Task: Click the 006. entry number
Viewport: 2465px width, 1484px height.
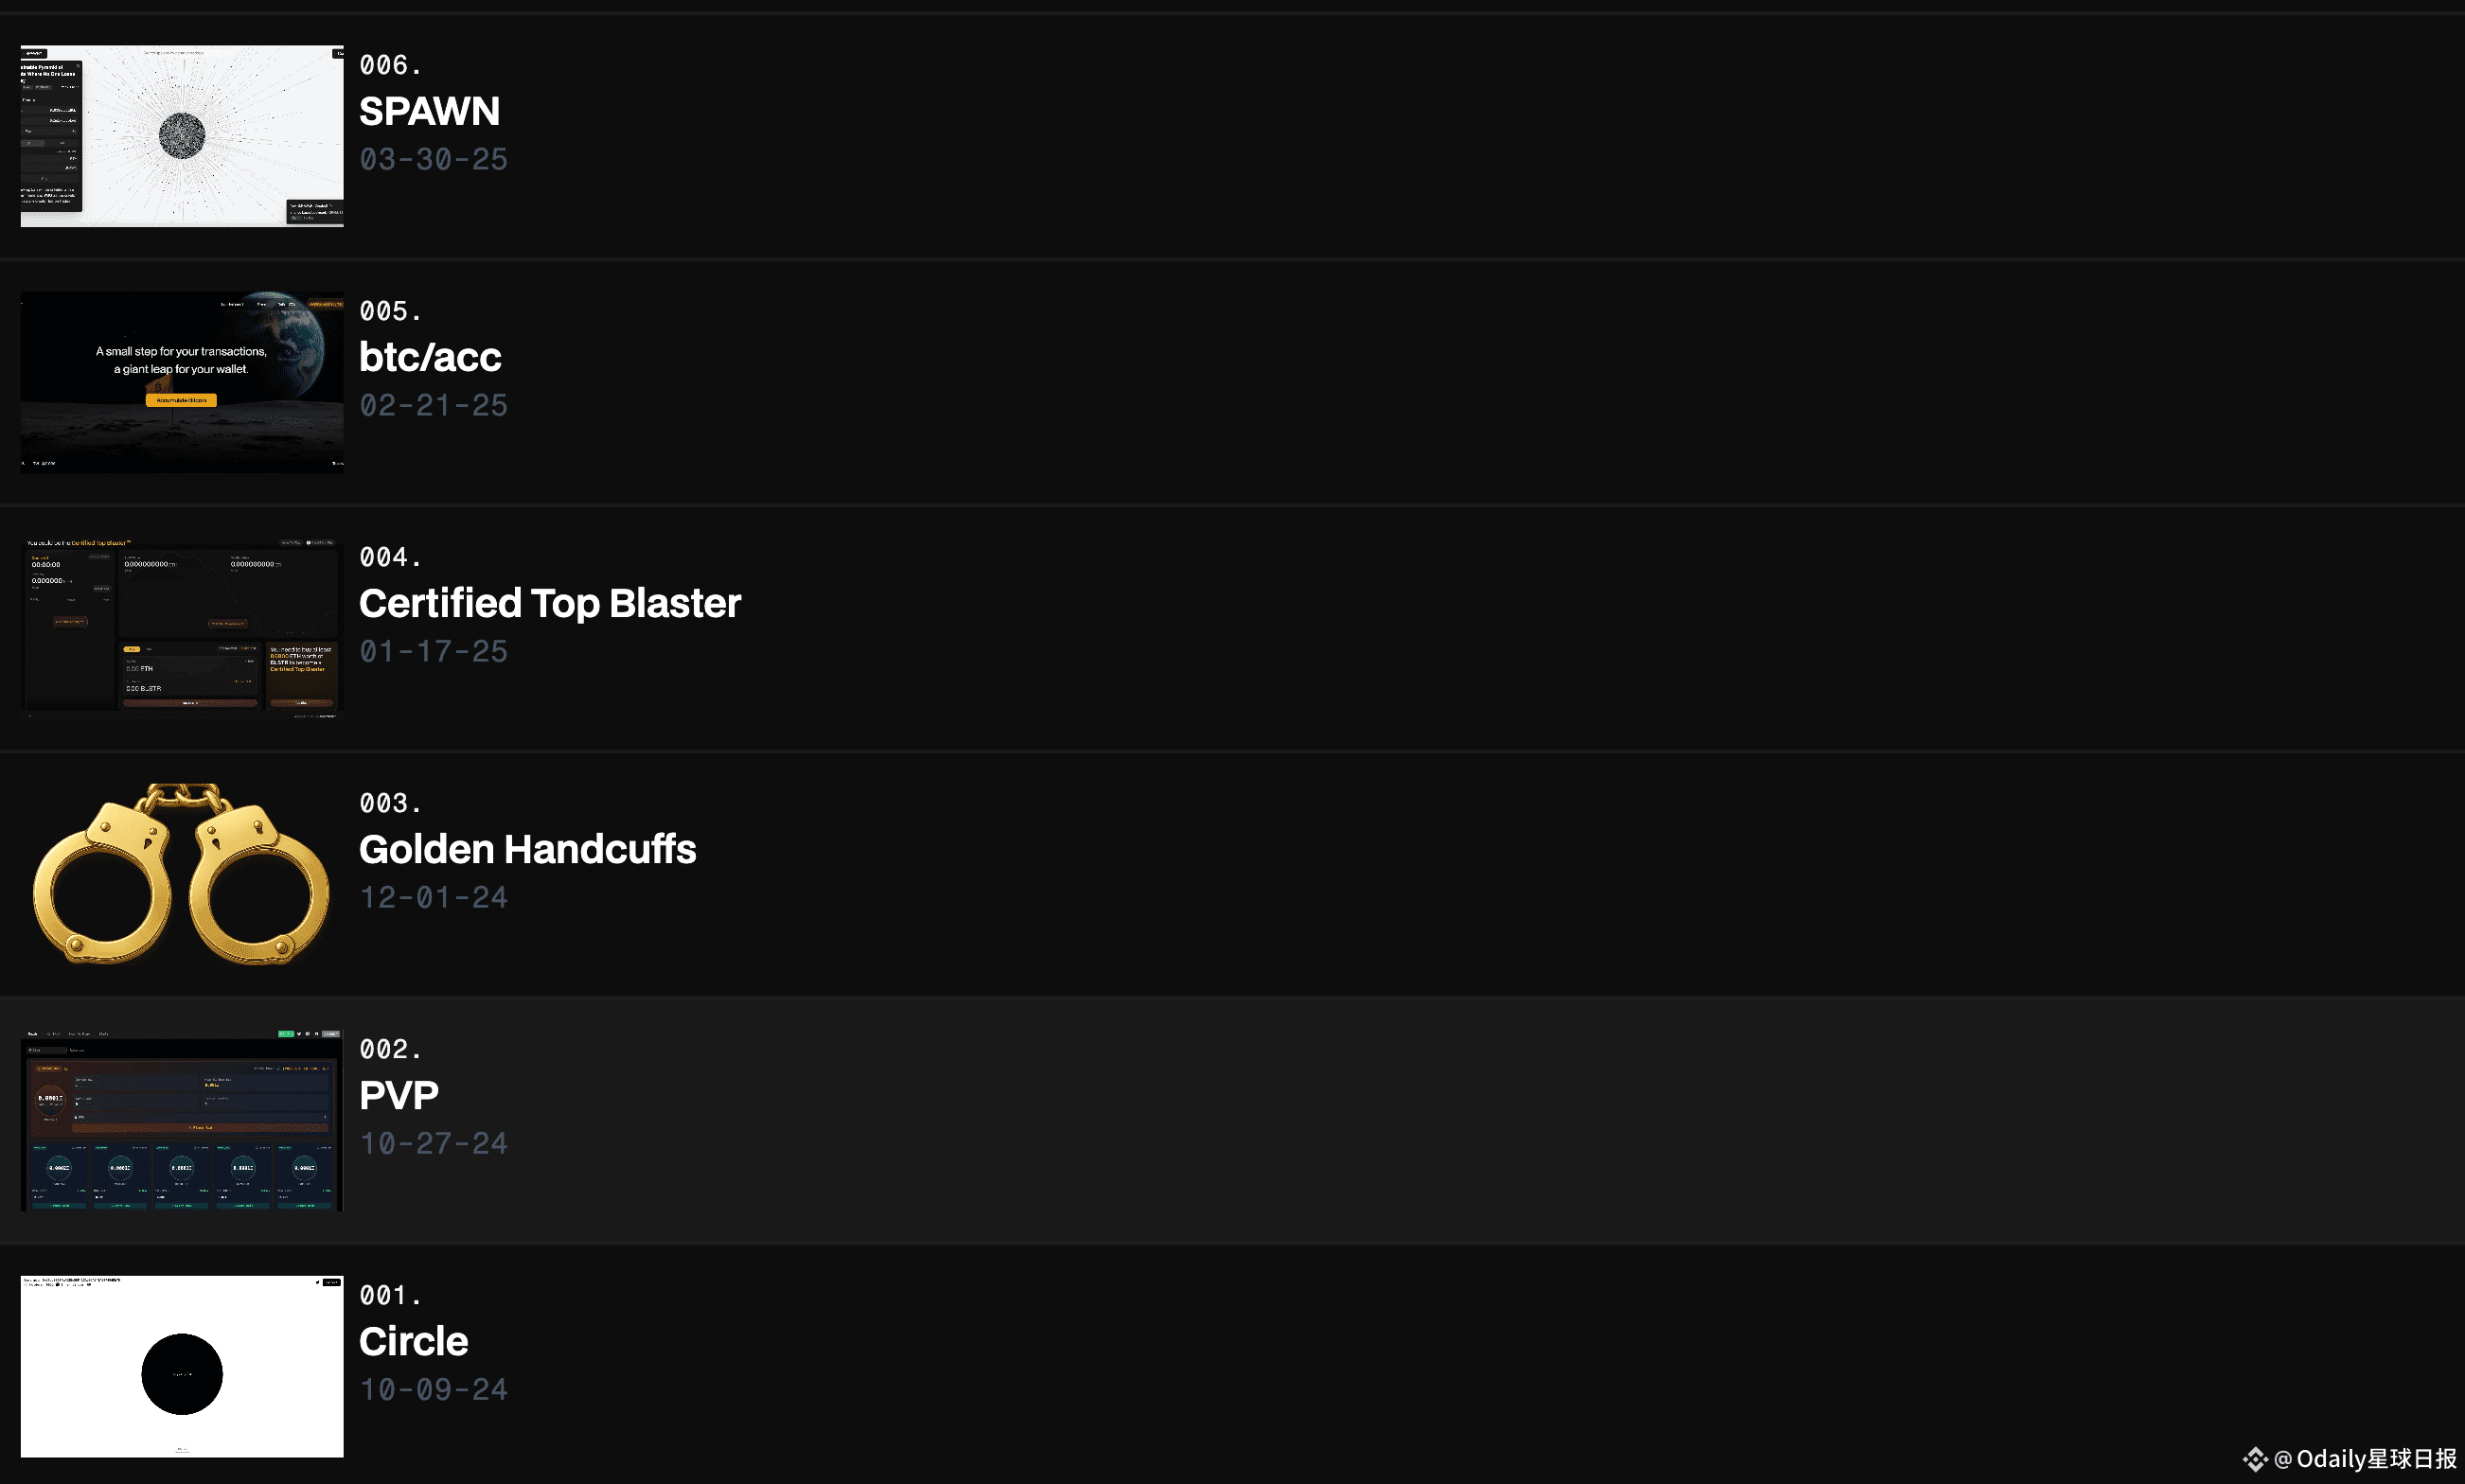Action: [390, 65]
